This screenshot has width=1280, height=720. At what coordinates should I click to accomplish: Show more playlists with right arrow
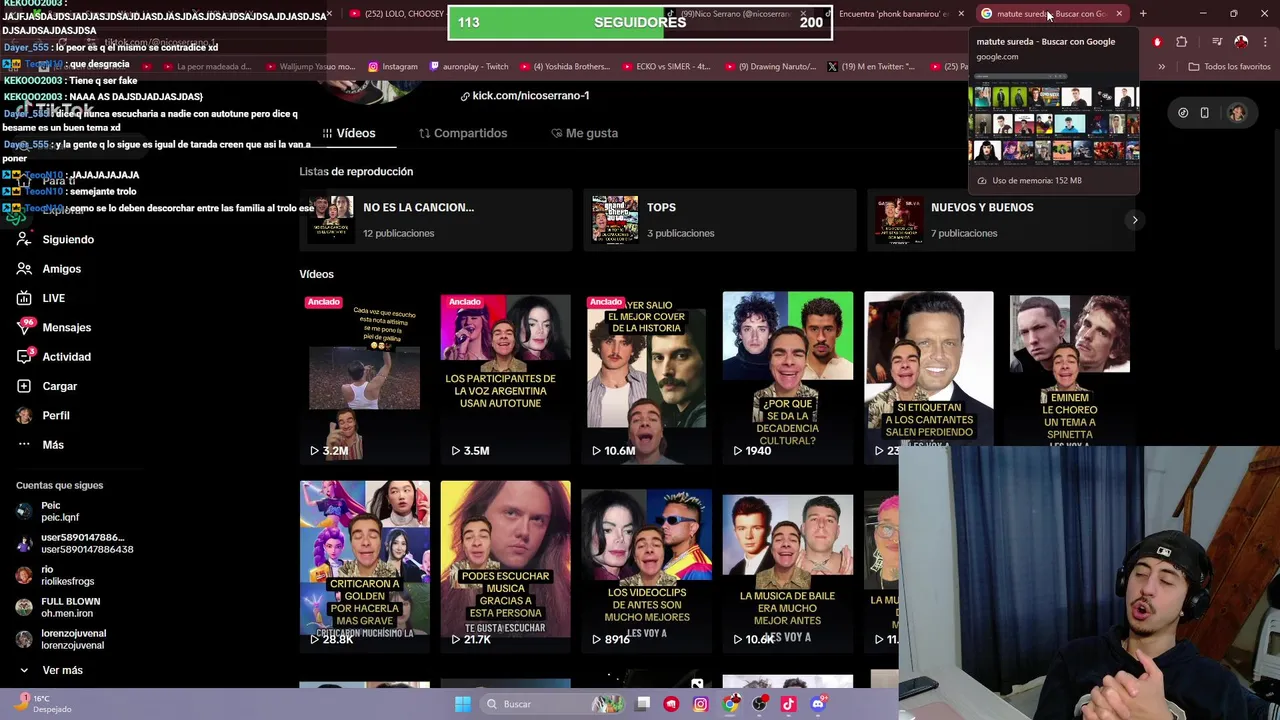point(1134,220)
